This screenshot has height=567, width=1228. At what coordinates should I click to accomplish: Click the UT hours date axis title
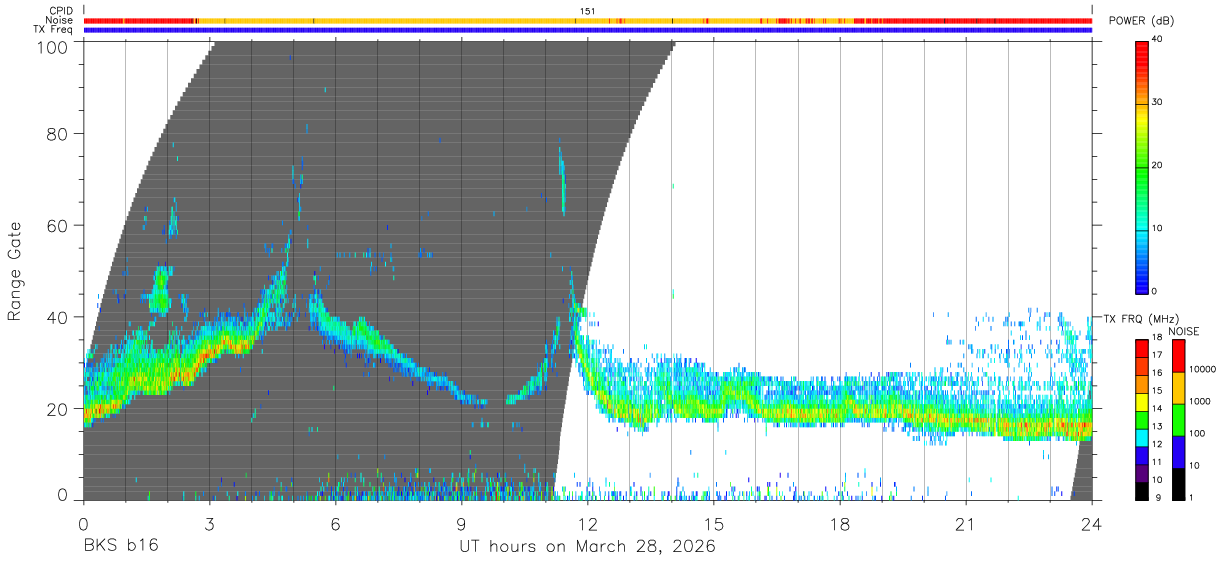[x=587, y=546]
